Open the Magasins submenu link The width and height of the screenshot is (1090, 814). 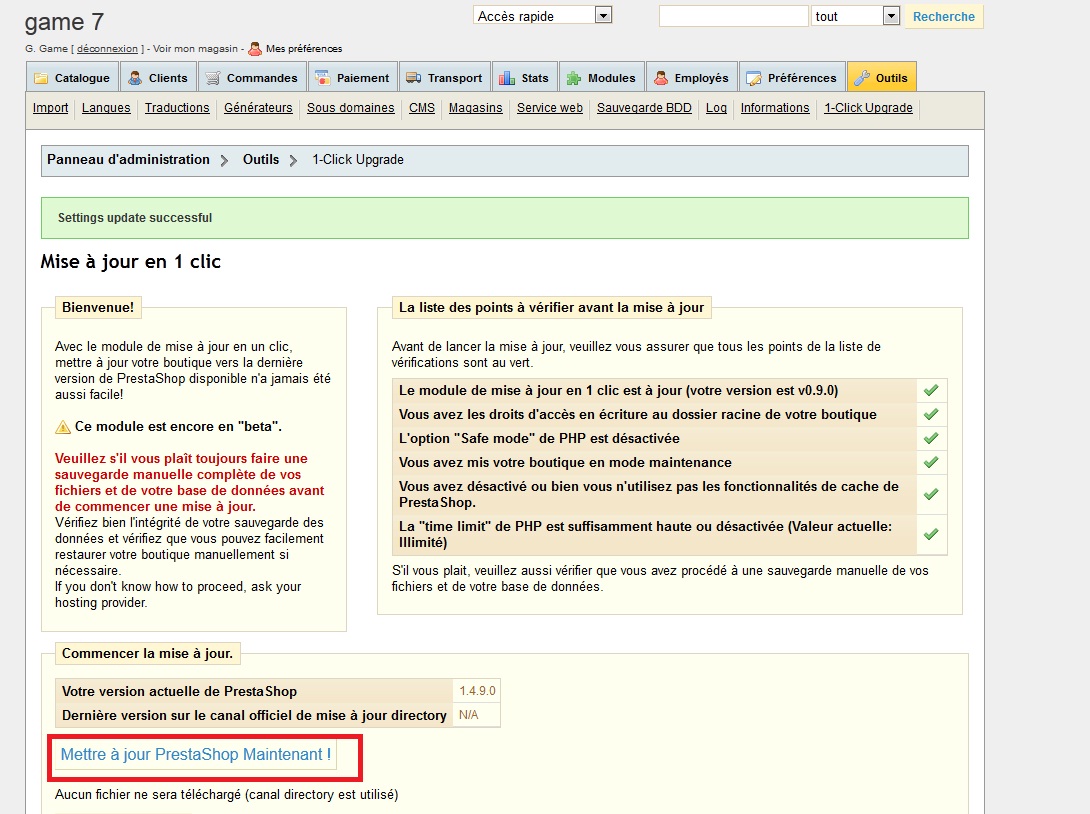coord(475,108)
